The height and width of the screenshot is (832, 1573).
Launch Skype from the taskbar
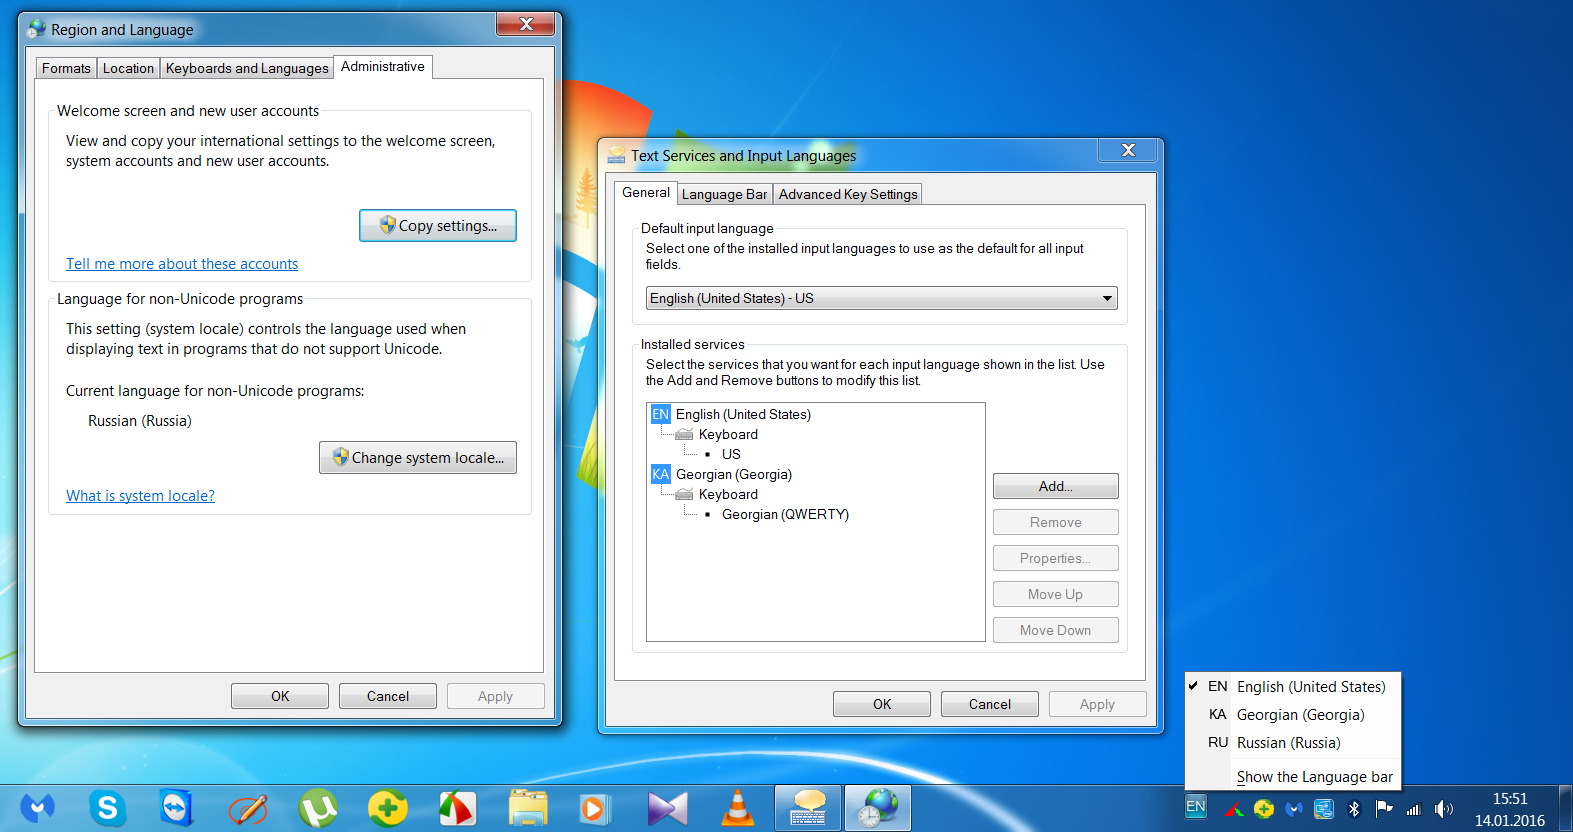(107, 808)
